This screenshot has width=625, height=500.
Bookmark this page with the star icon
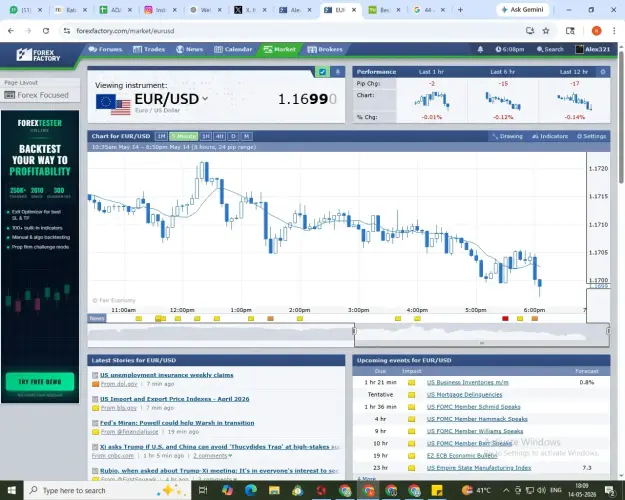(546, 31)
